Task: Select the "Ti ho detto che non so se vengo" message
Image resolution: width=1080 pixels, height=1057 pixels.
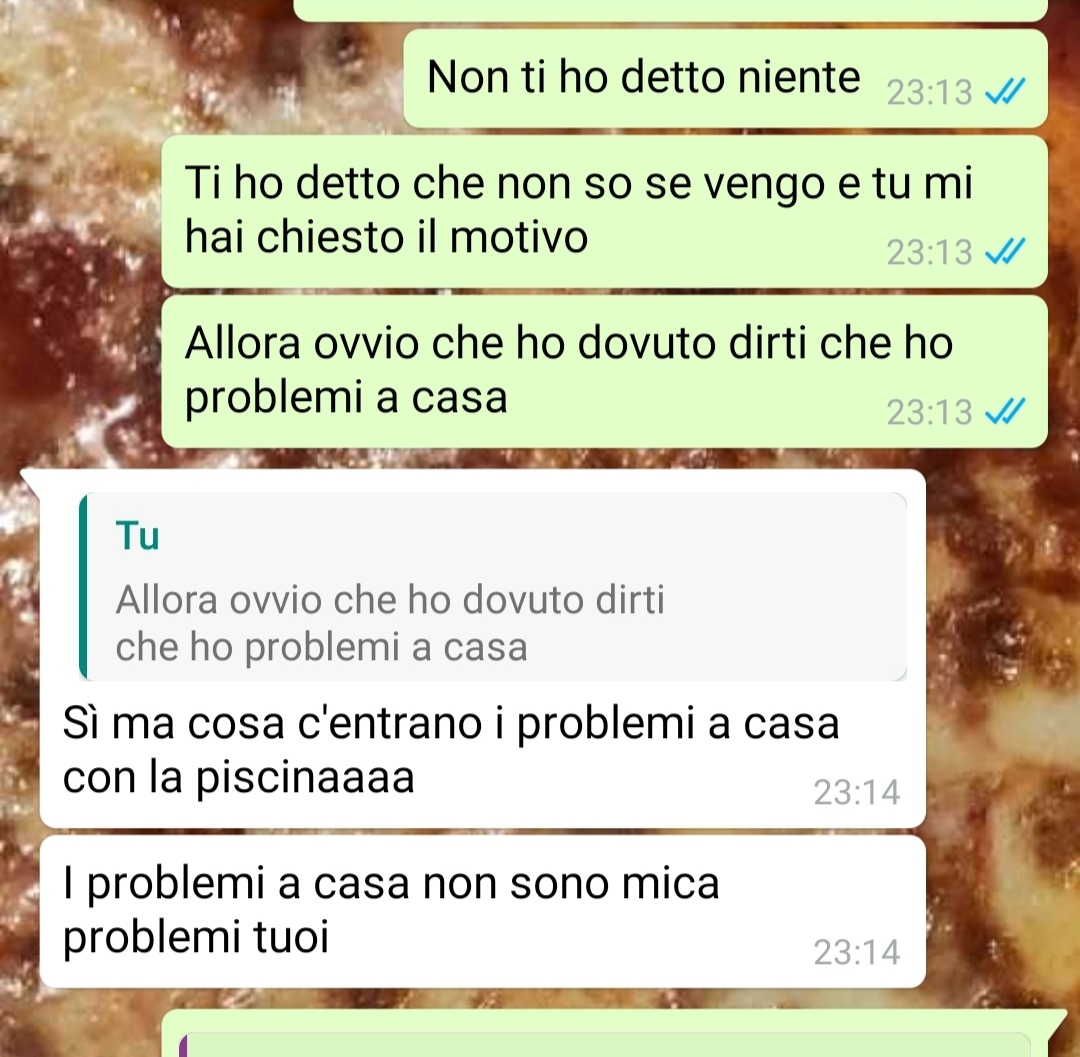Action: tap(604, 211)
